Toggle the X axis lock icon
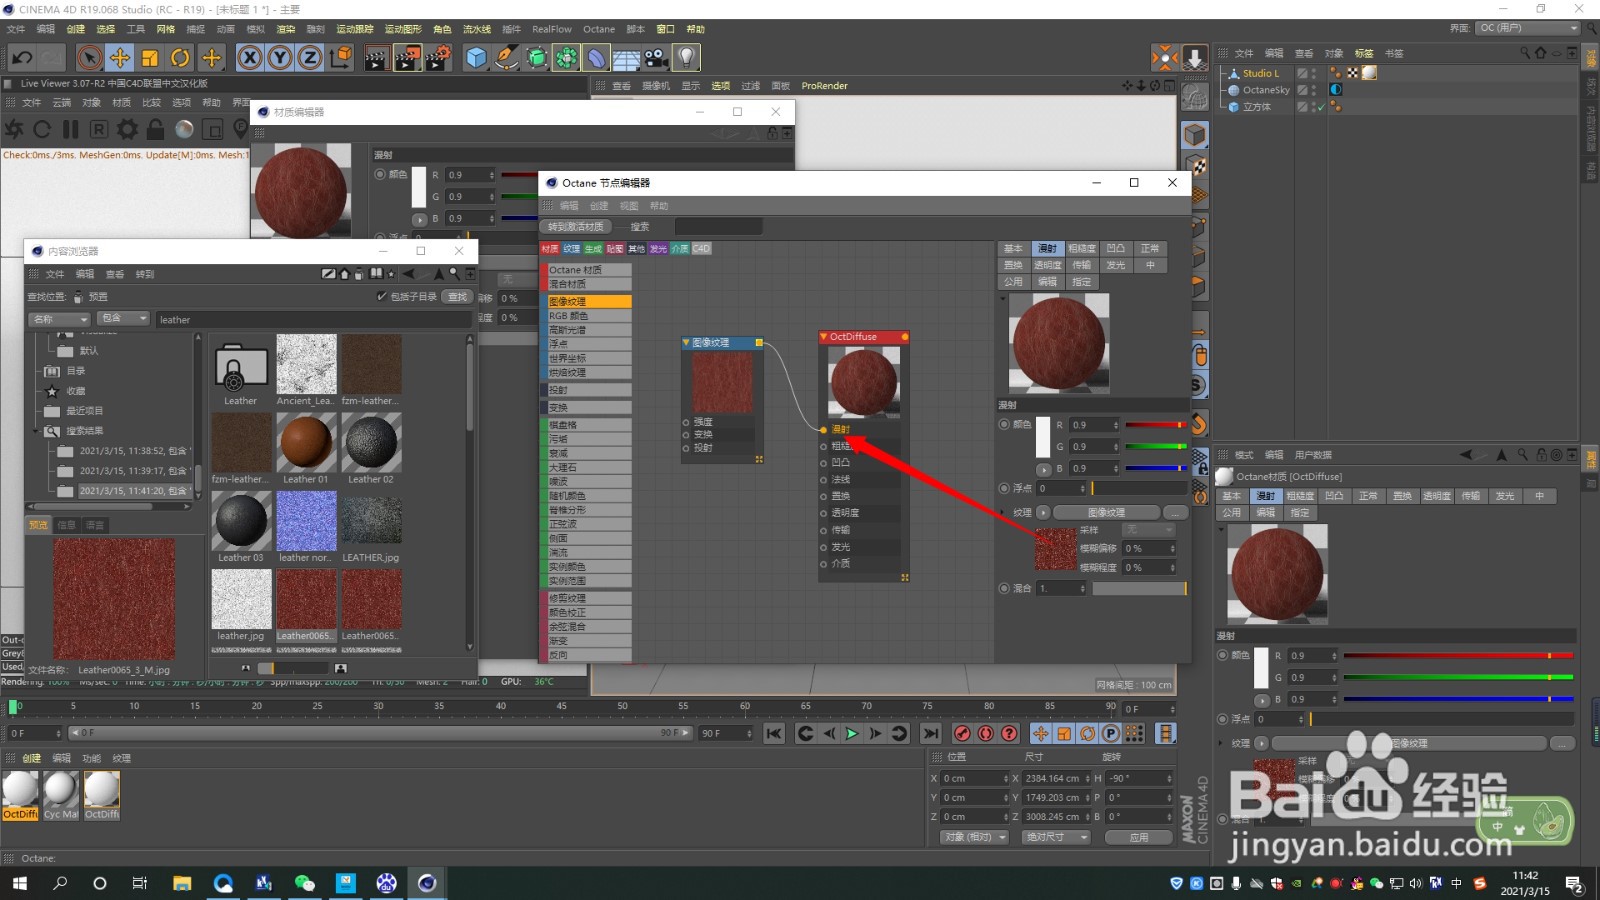This screenshot has width=1600, height=900. (x=250, y=58)
